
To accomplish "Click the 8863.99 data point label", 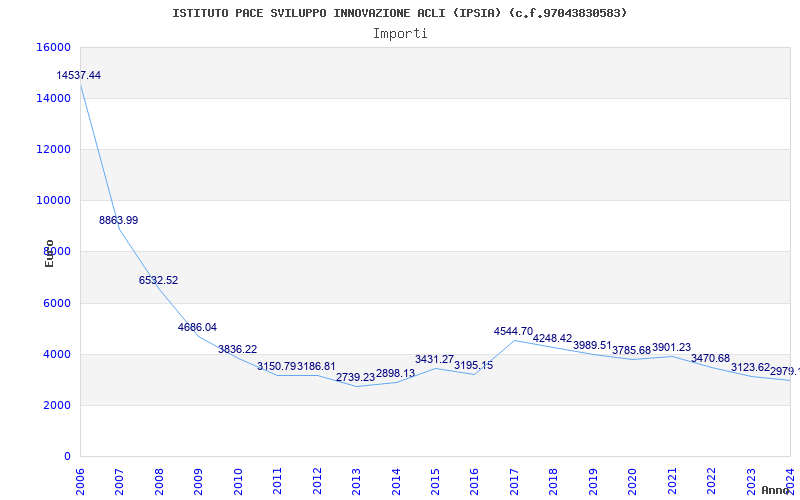I will click(118, 220).
